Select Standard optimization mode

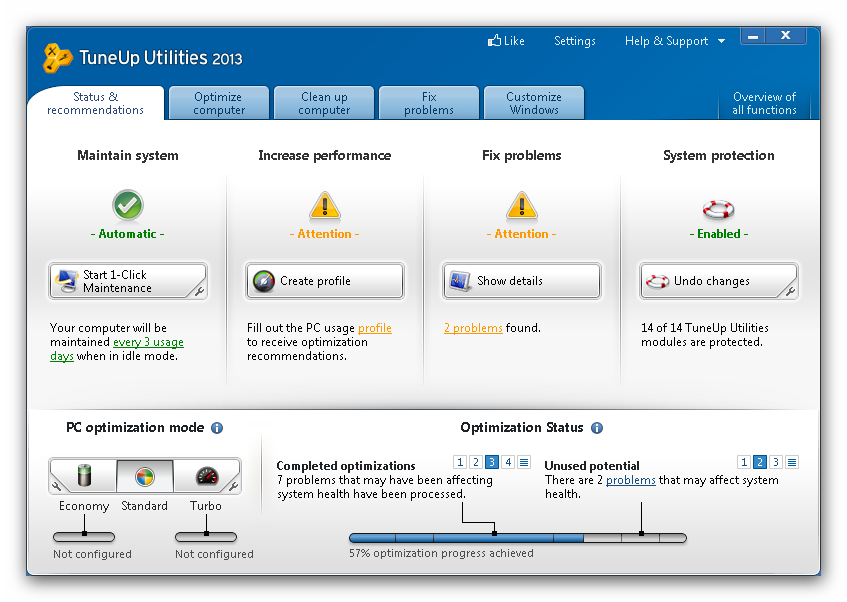coord(145,476)
